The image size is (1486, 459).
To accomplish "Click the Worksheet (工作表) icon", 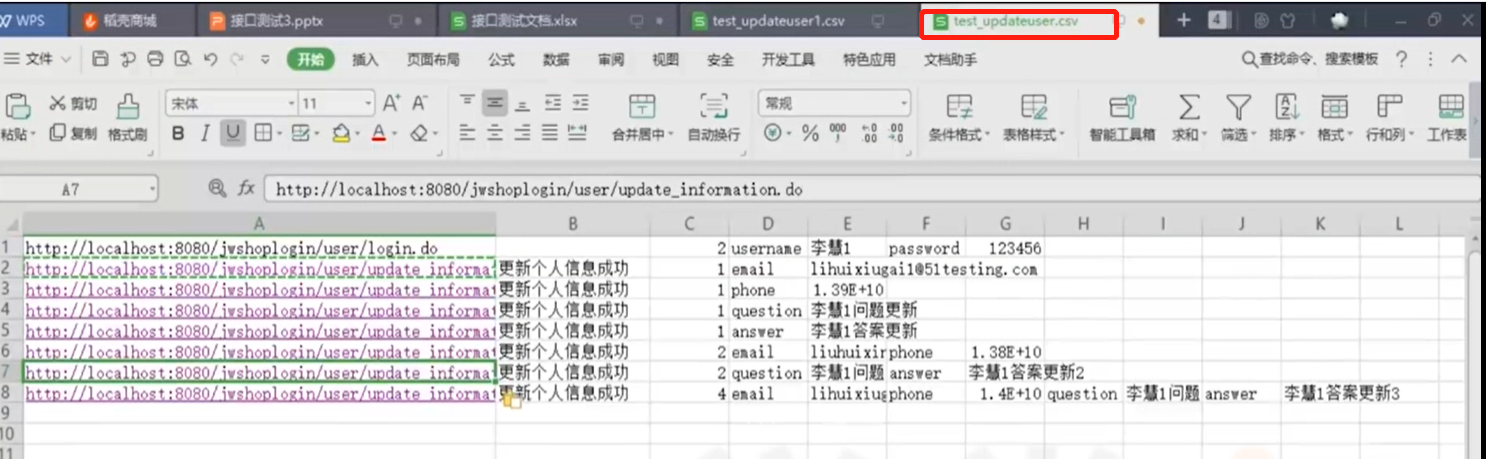I will [1449, 106].
